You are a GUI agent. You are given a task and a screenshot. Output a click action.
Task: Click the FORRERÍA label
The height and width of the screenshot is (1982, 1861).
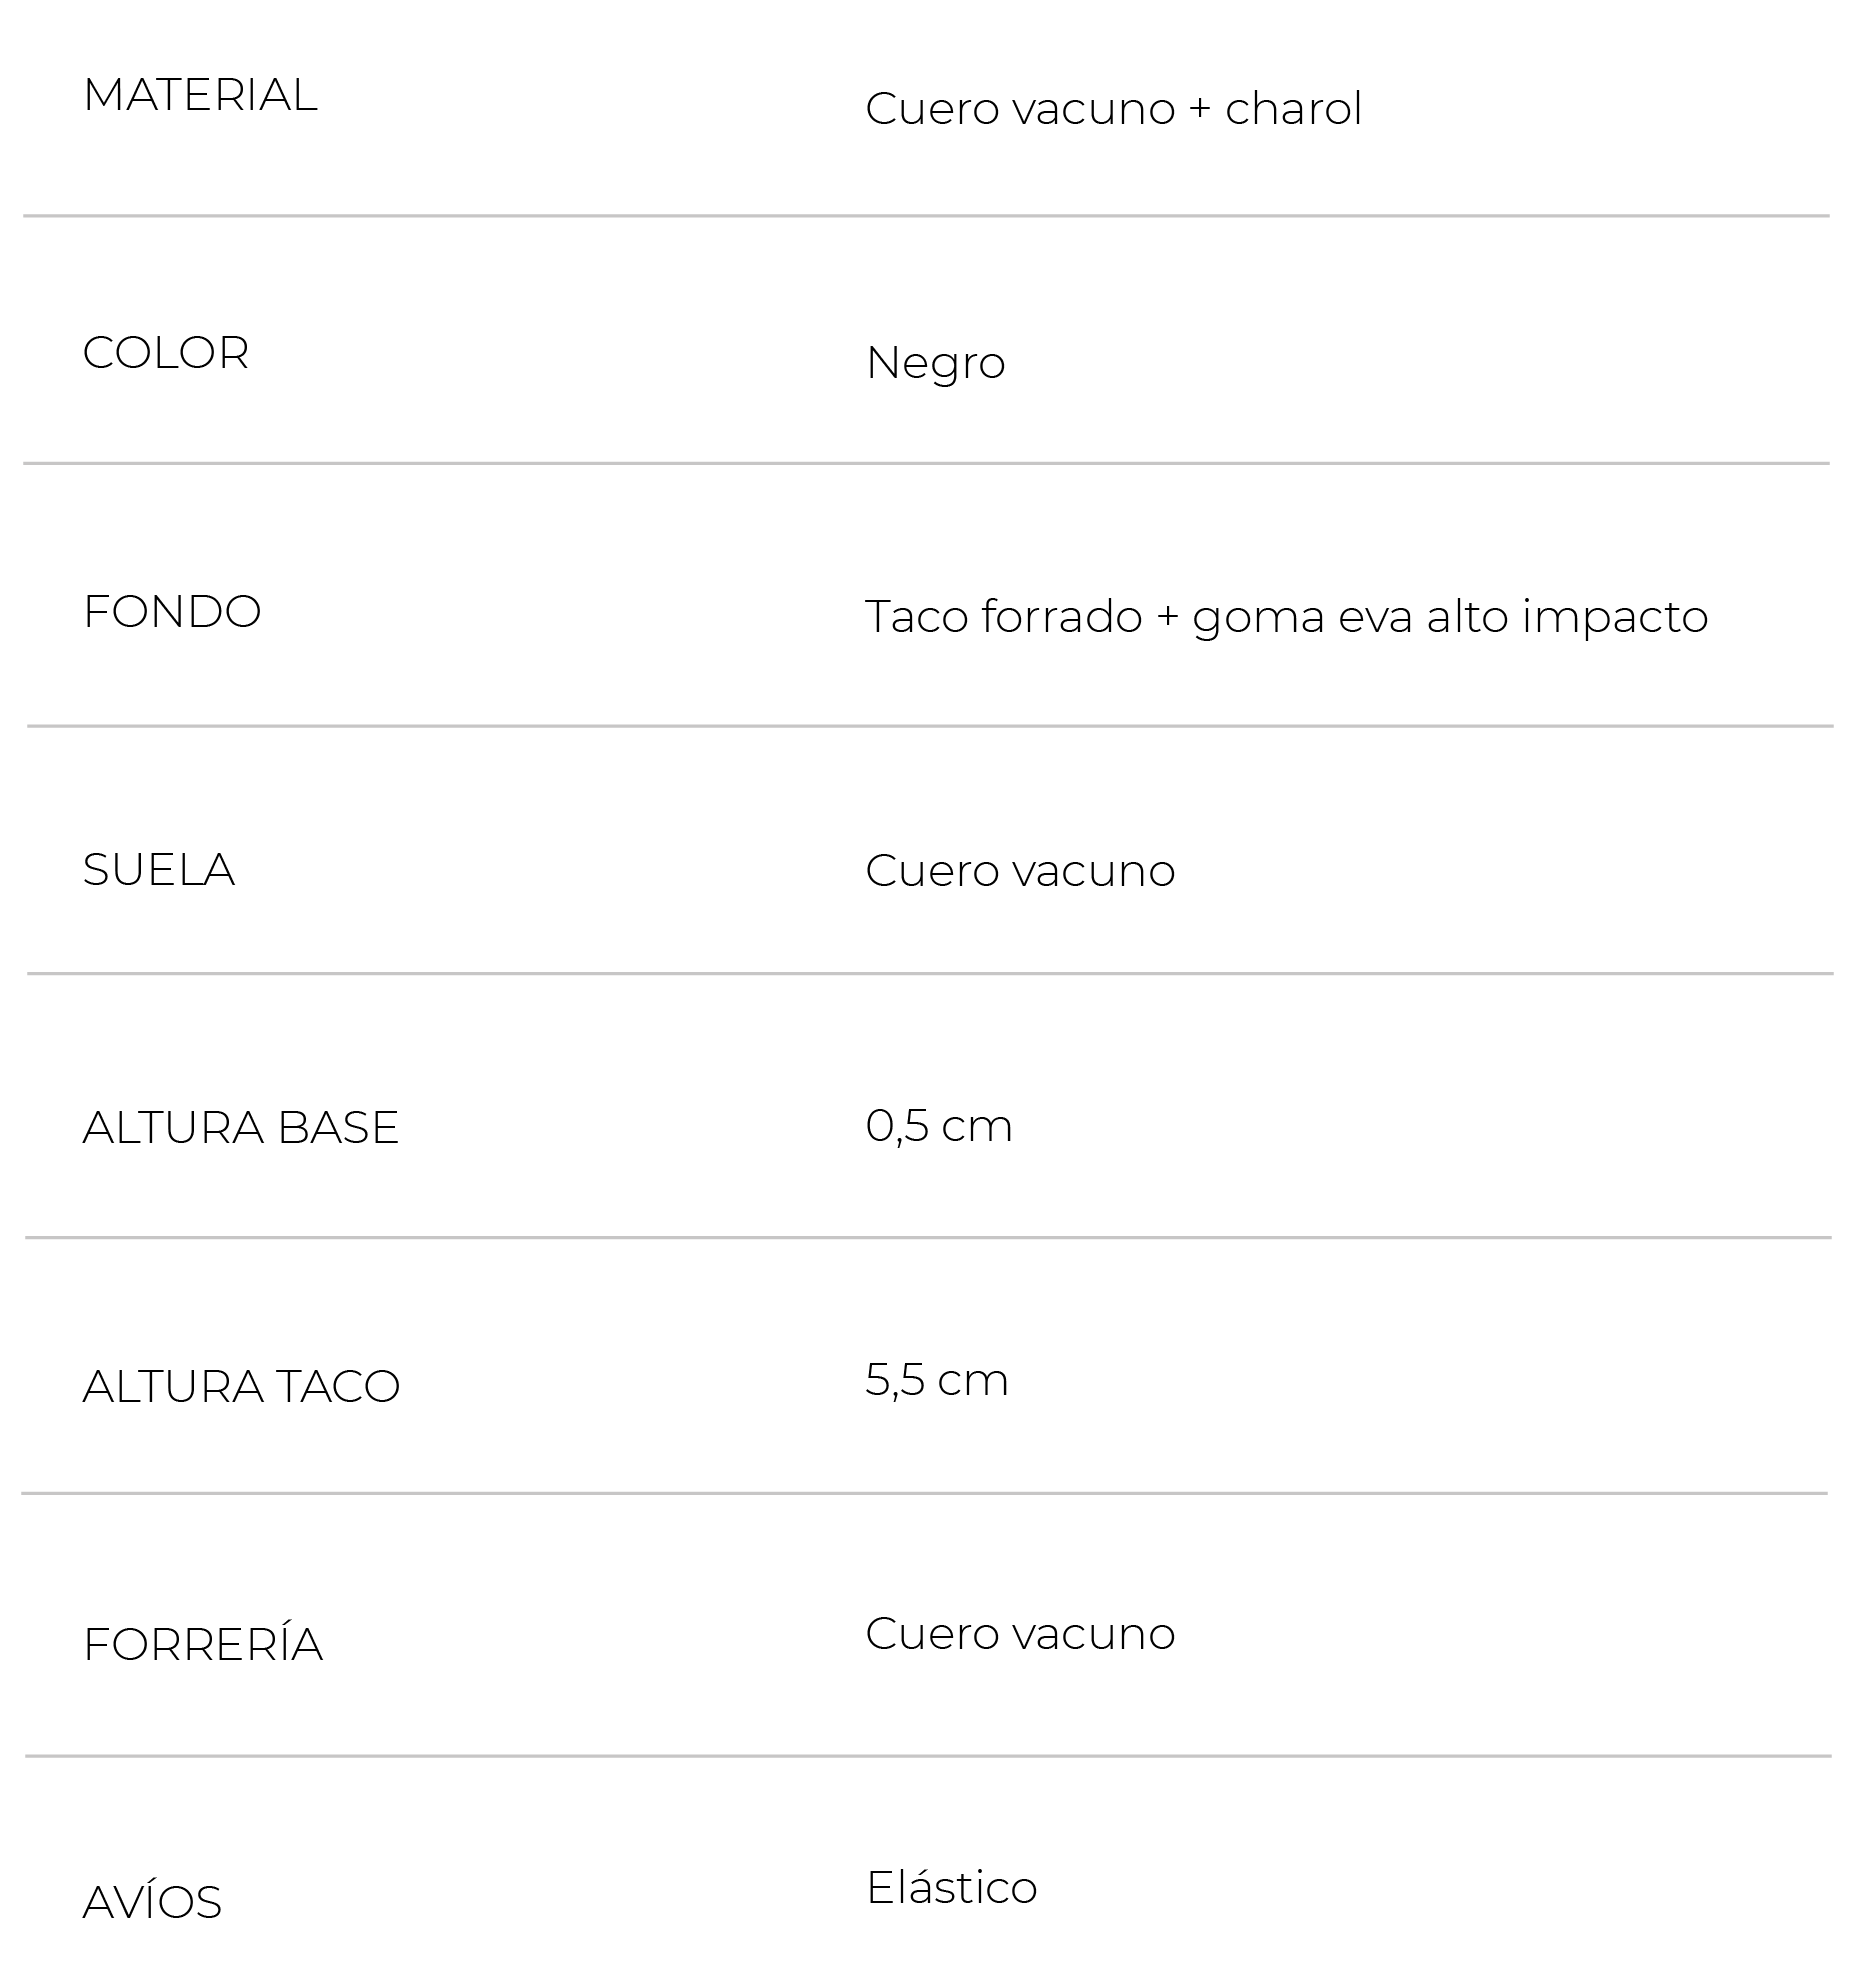[203, 1645]
